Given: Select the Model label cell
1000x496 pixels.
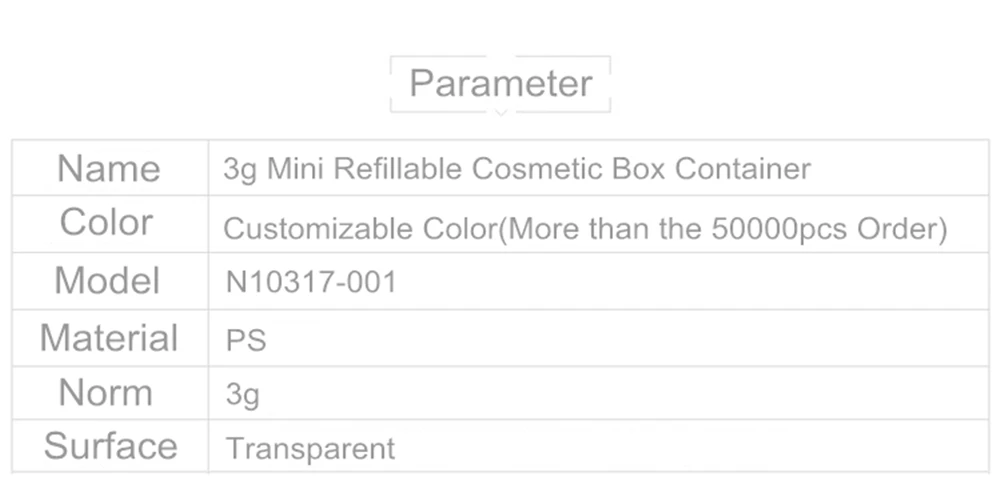Looking at the screenshot, I should pyautogui.click(x=109, y=281).
